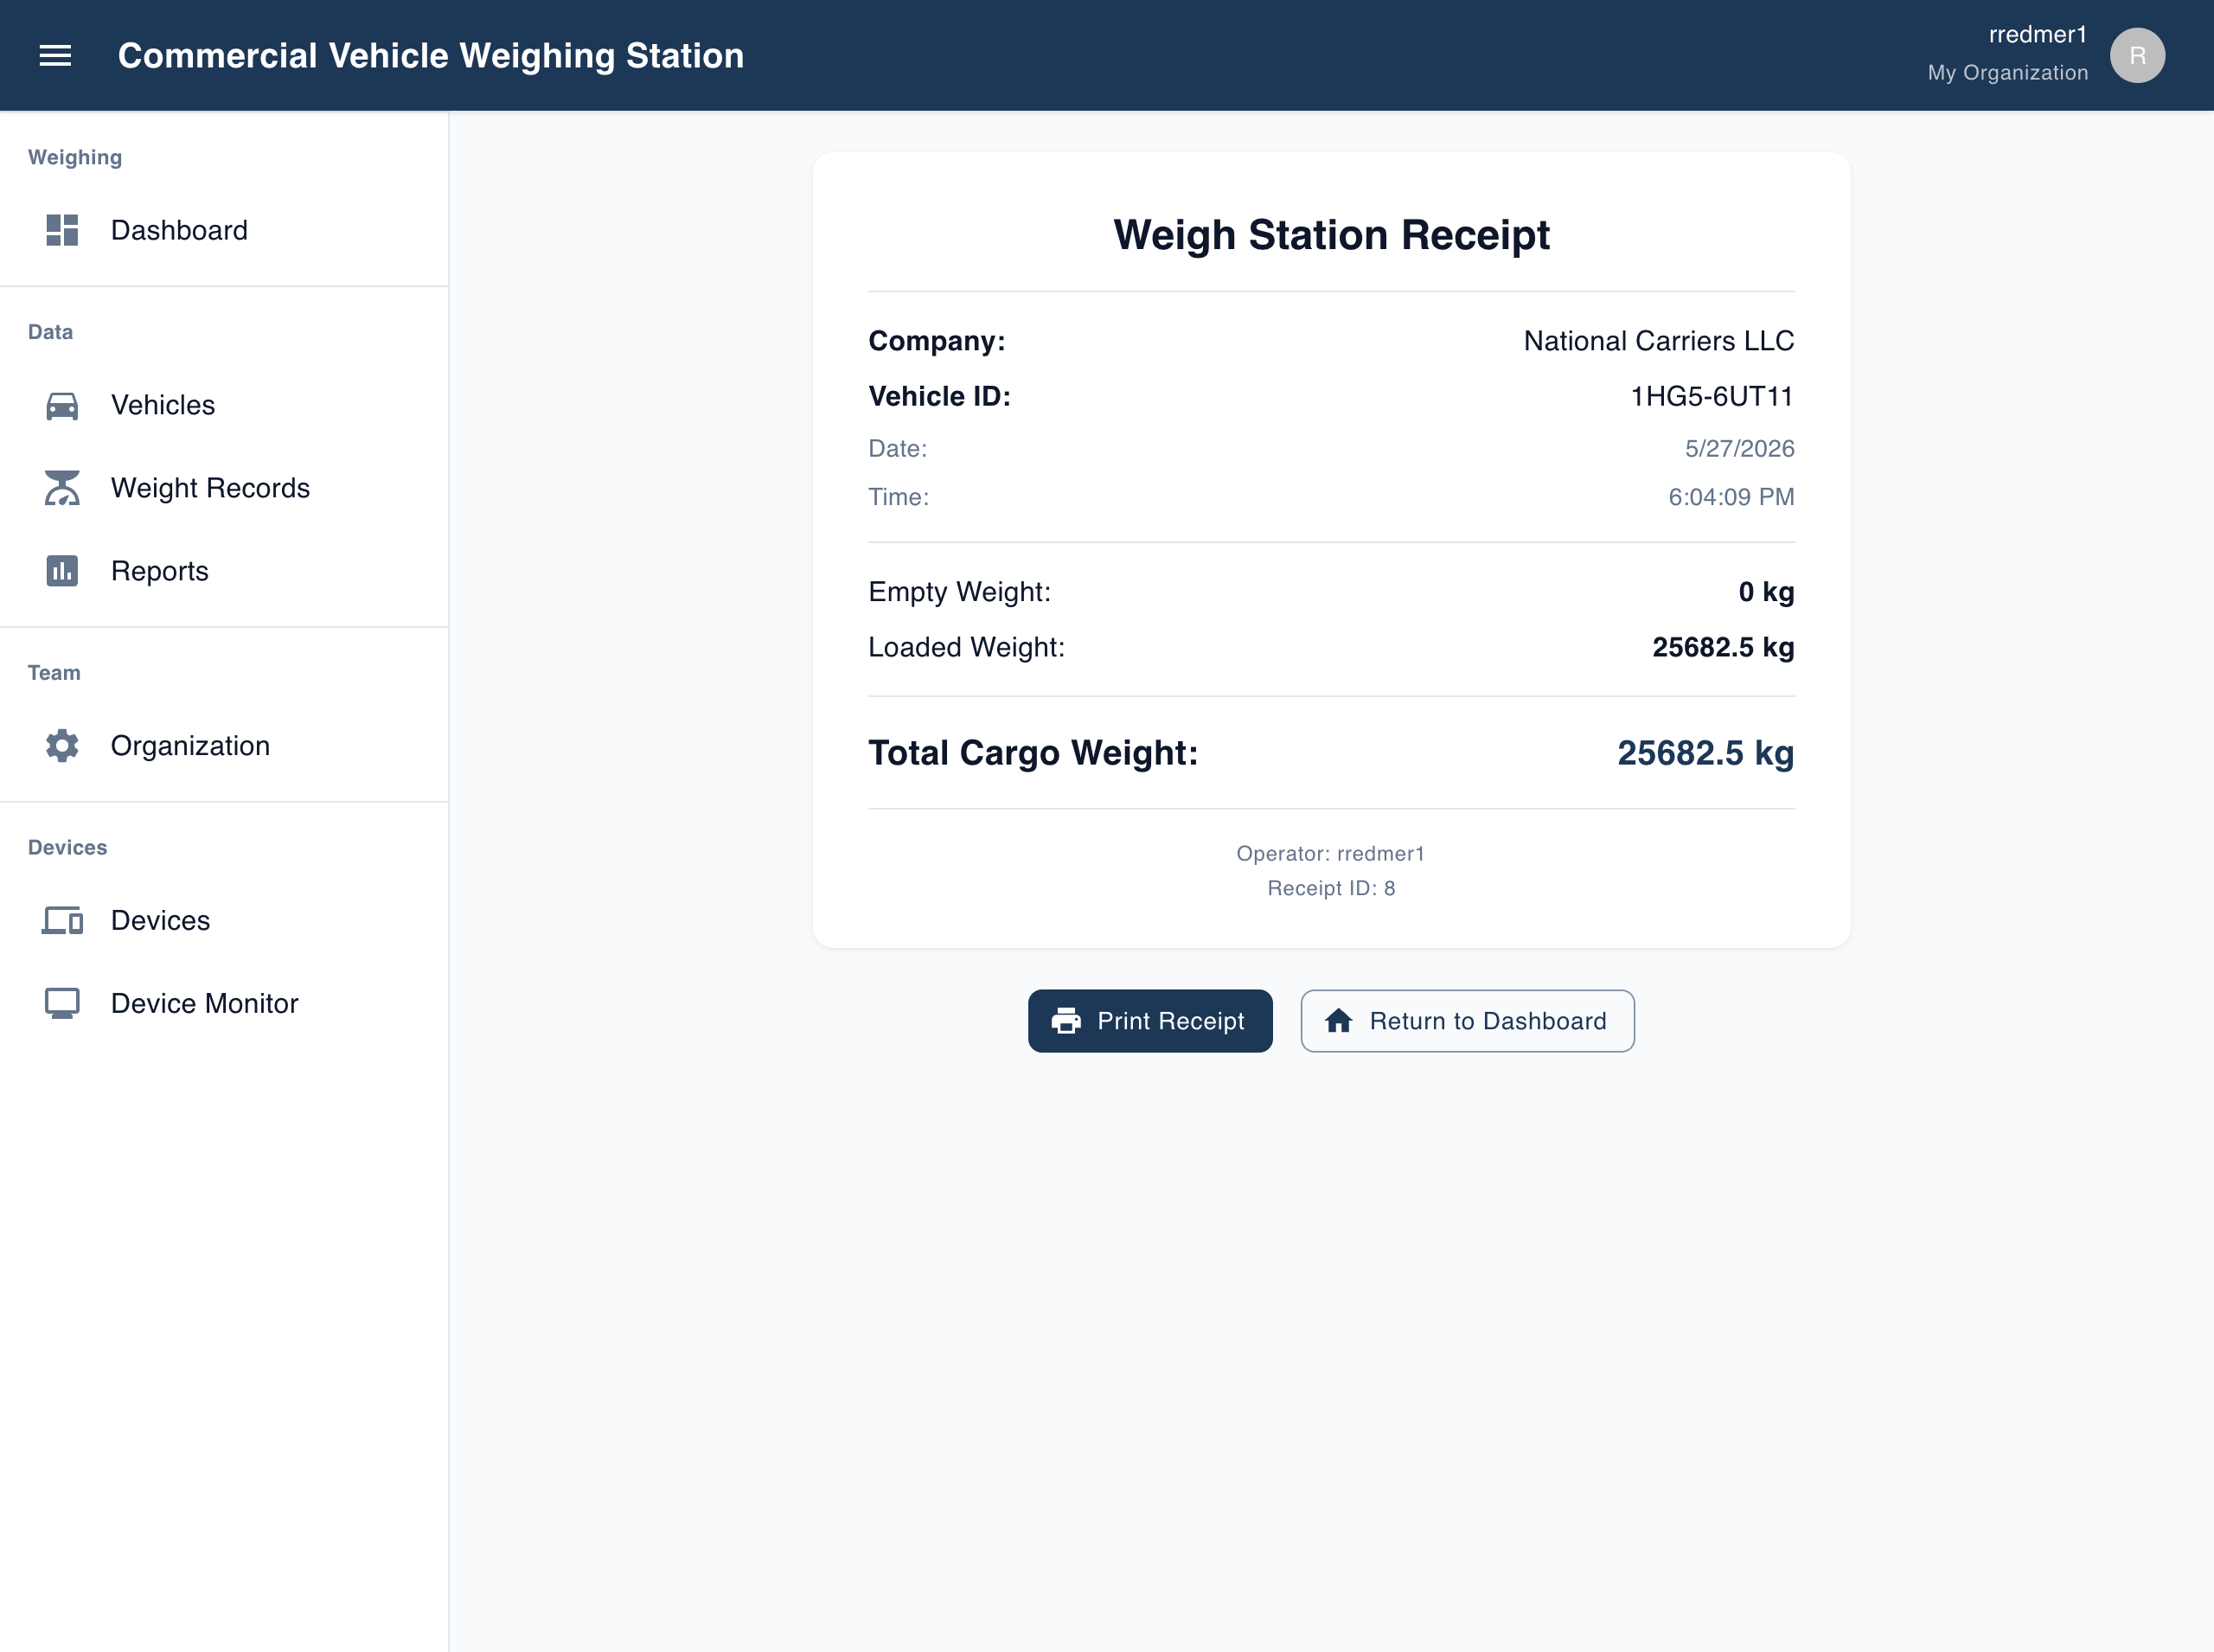Click the Receipt ID: 8 text
This screenshot has width=2214, height=1652.
click(1331, 889)
